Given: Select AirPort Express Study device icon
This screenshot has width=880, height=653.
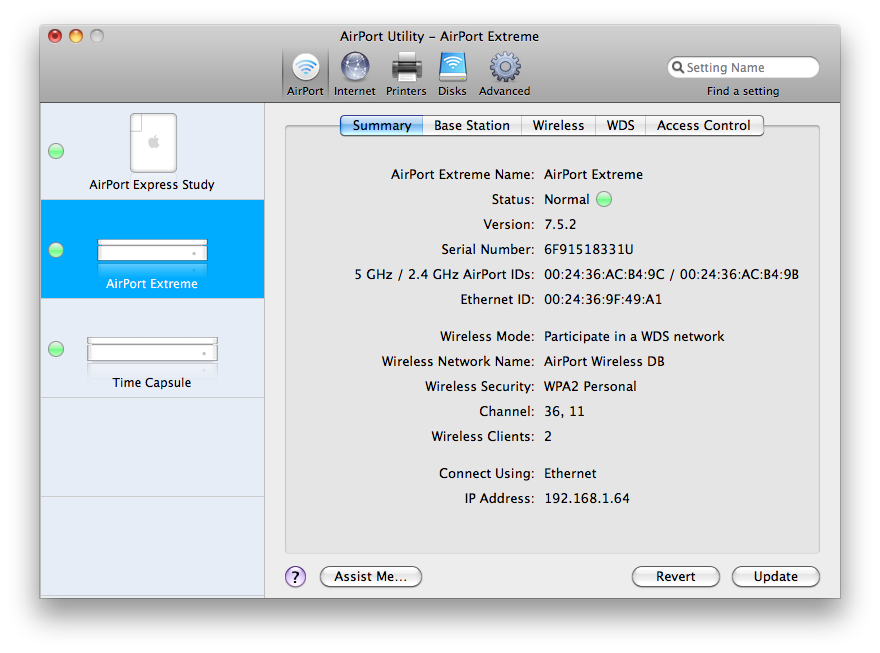Looking at the screenshot, I should point(153,142).
